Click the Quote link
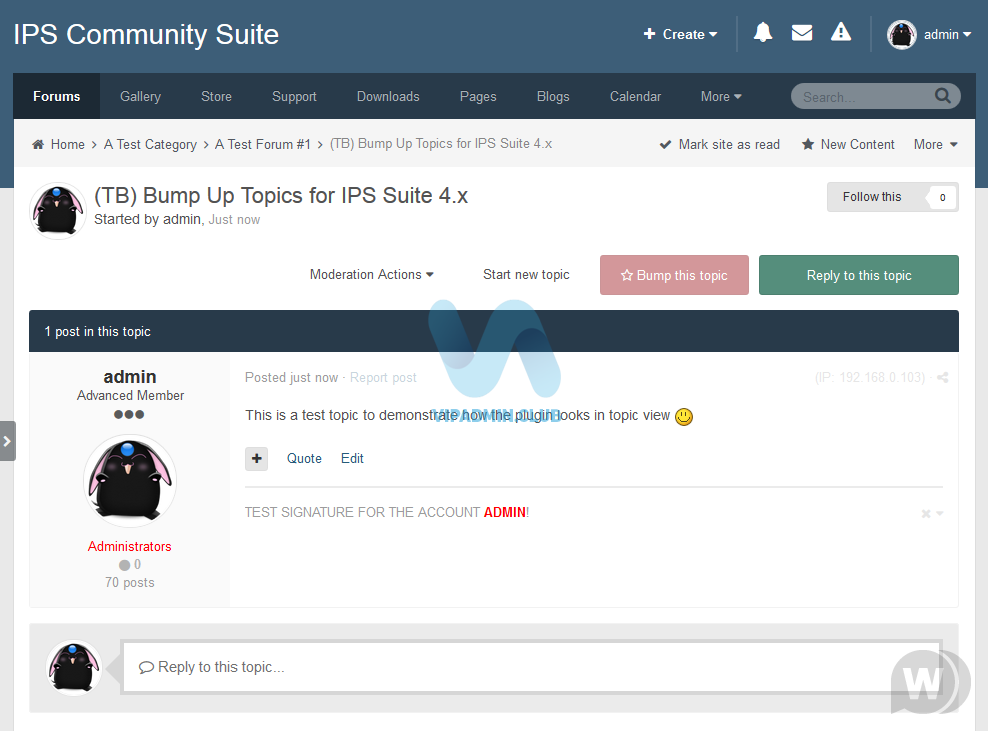The height and width of the screenshot is (731, 988). (304, 459)
